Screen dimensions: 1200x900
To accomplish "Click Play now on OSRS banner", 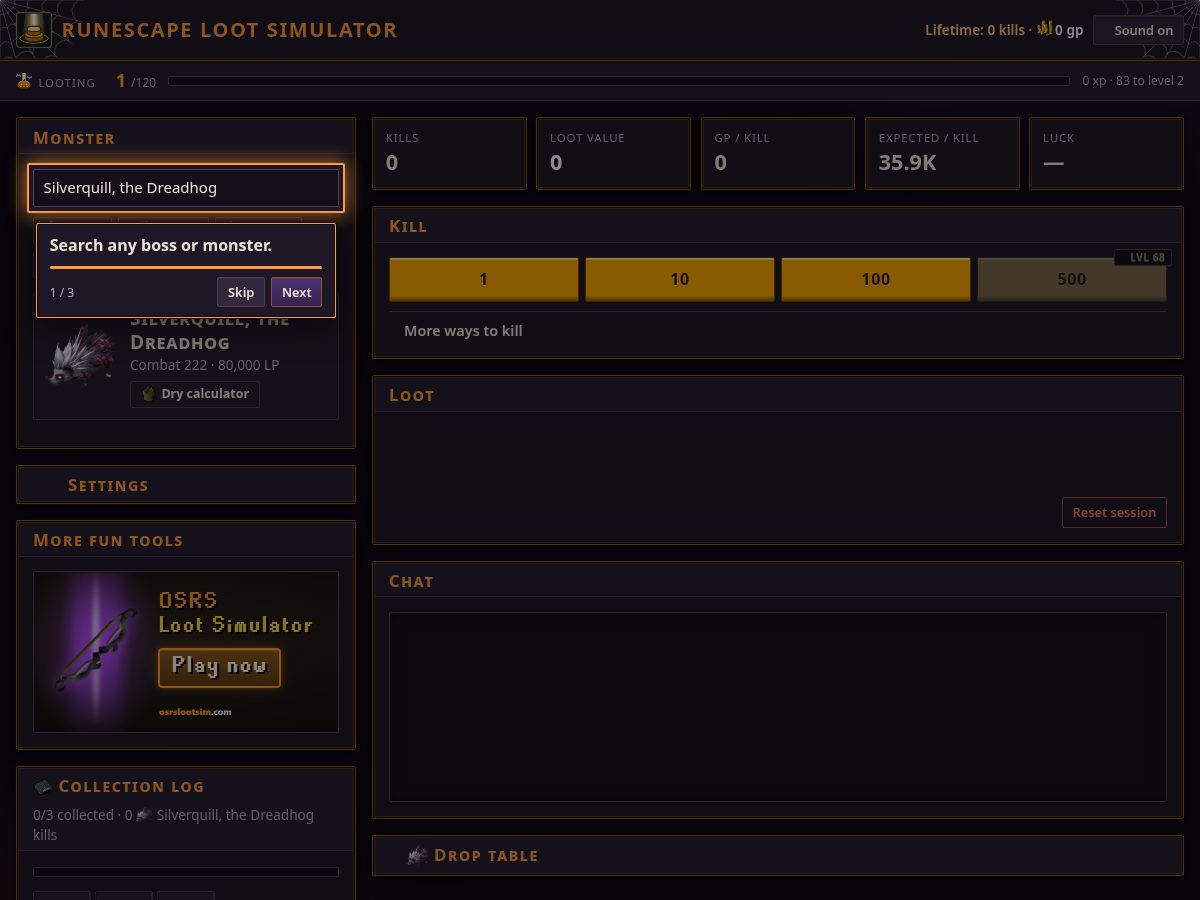I will click(x=219, y=667).
